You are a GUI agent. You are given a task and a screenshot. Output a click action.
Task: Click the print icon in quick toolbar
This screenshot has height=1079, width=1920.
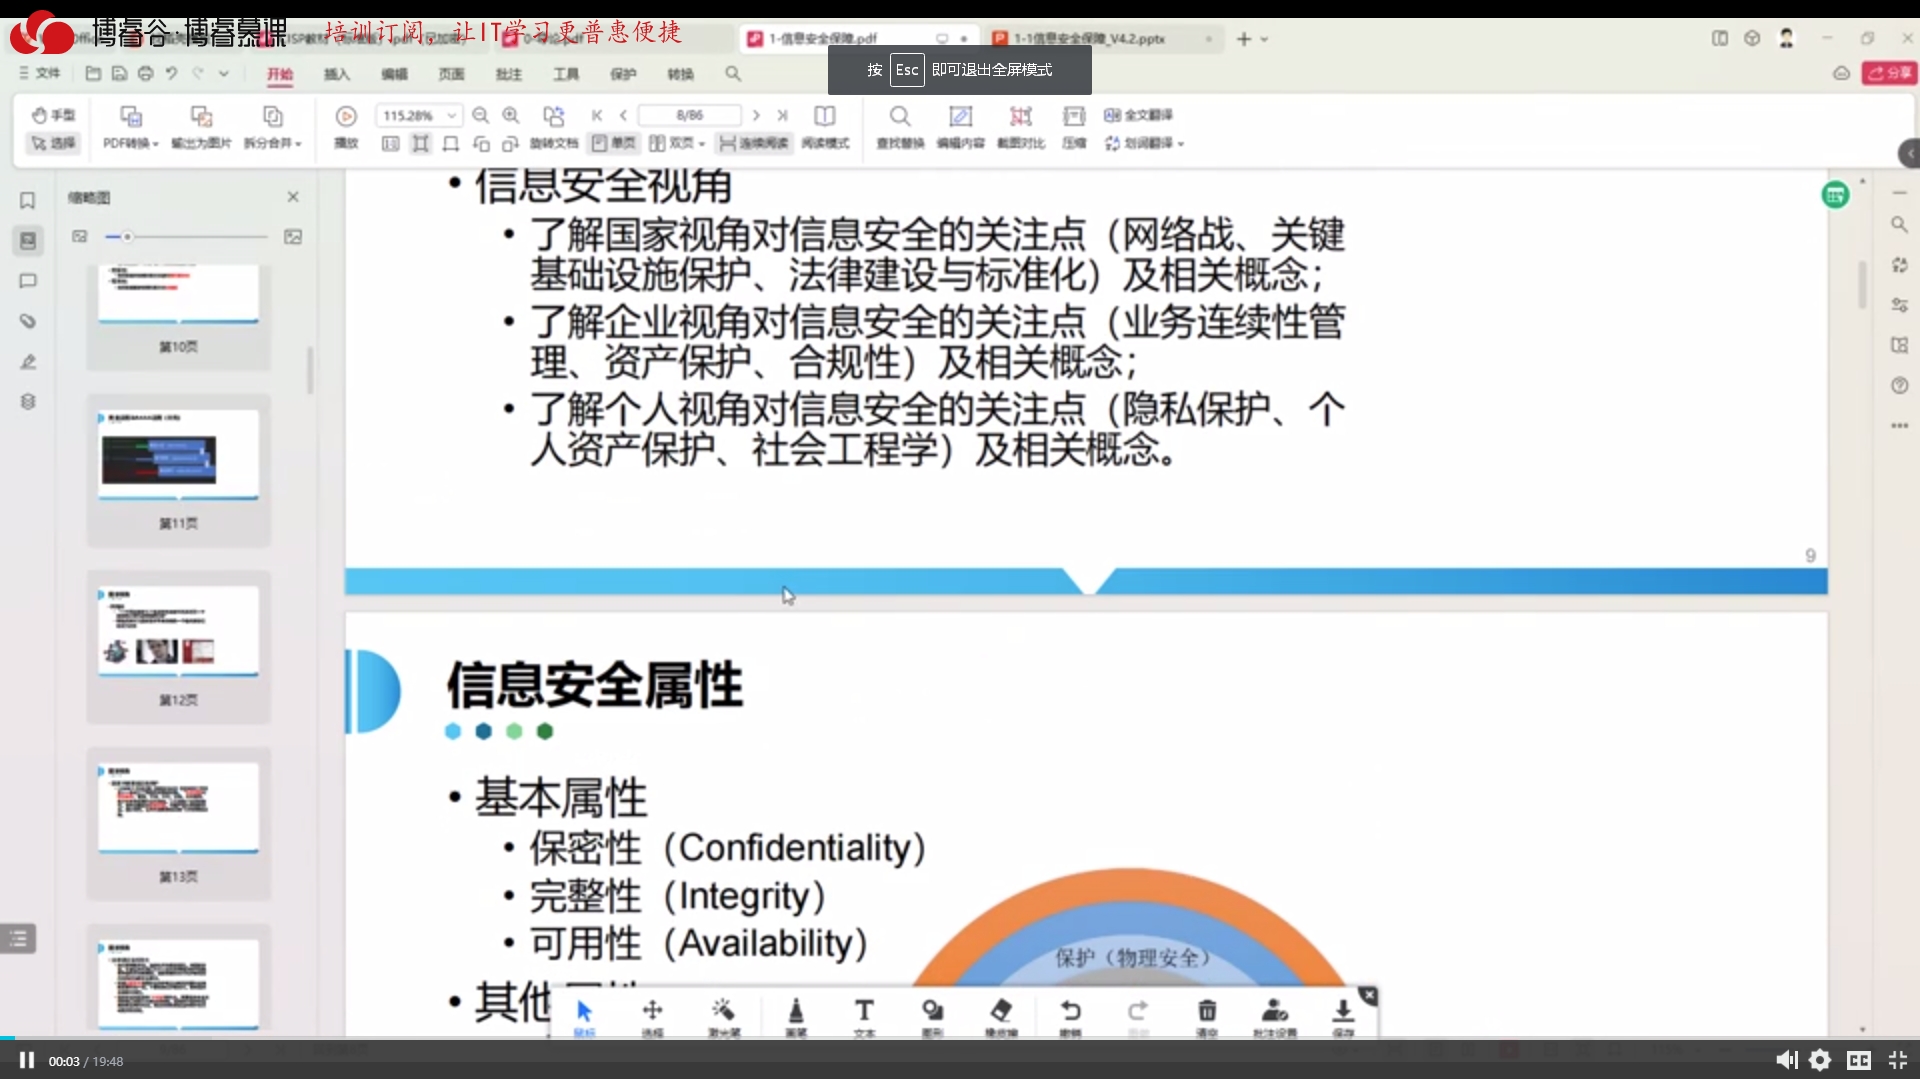(146, 73)
